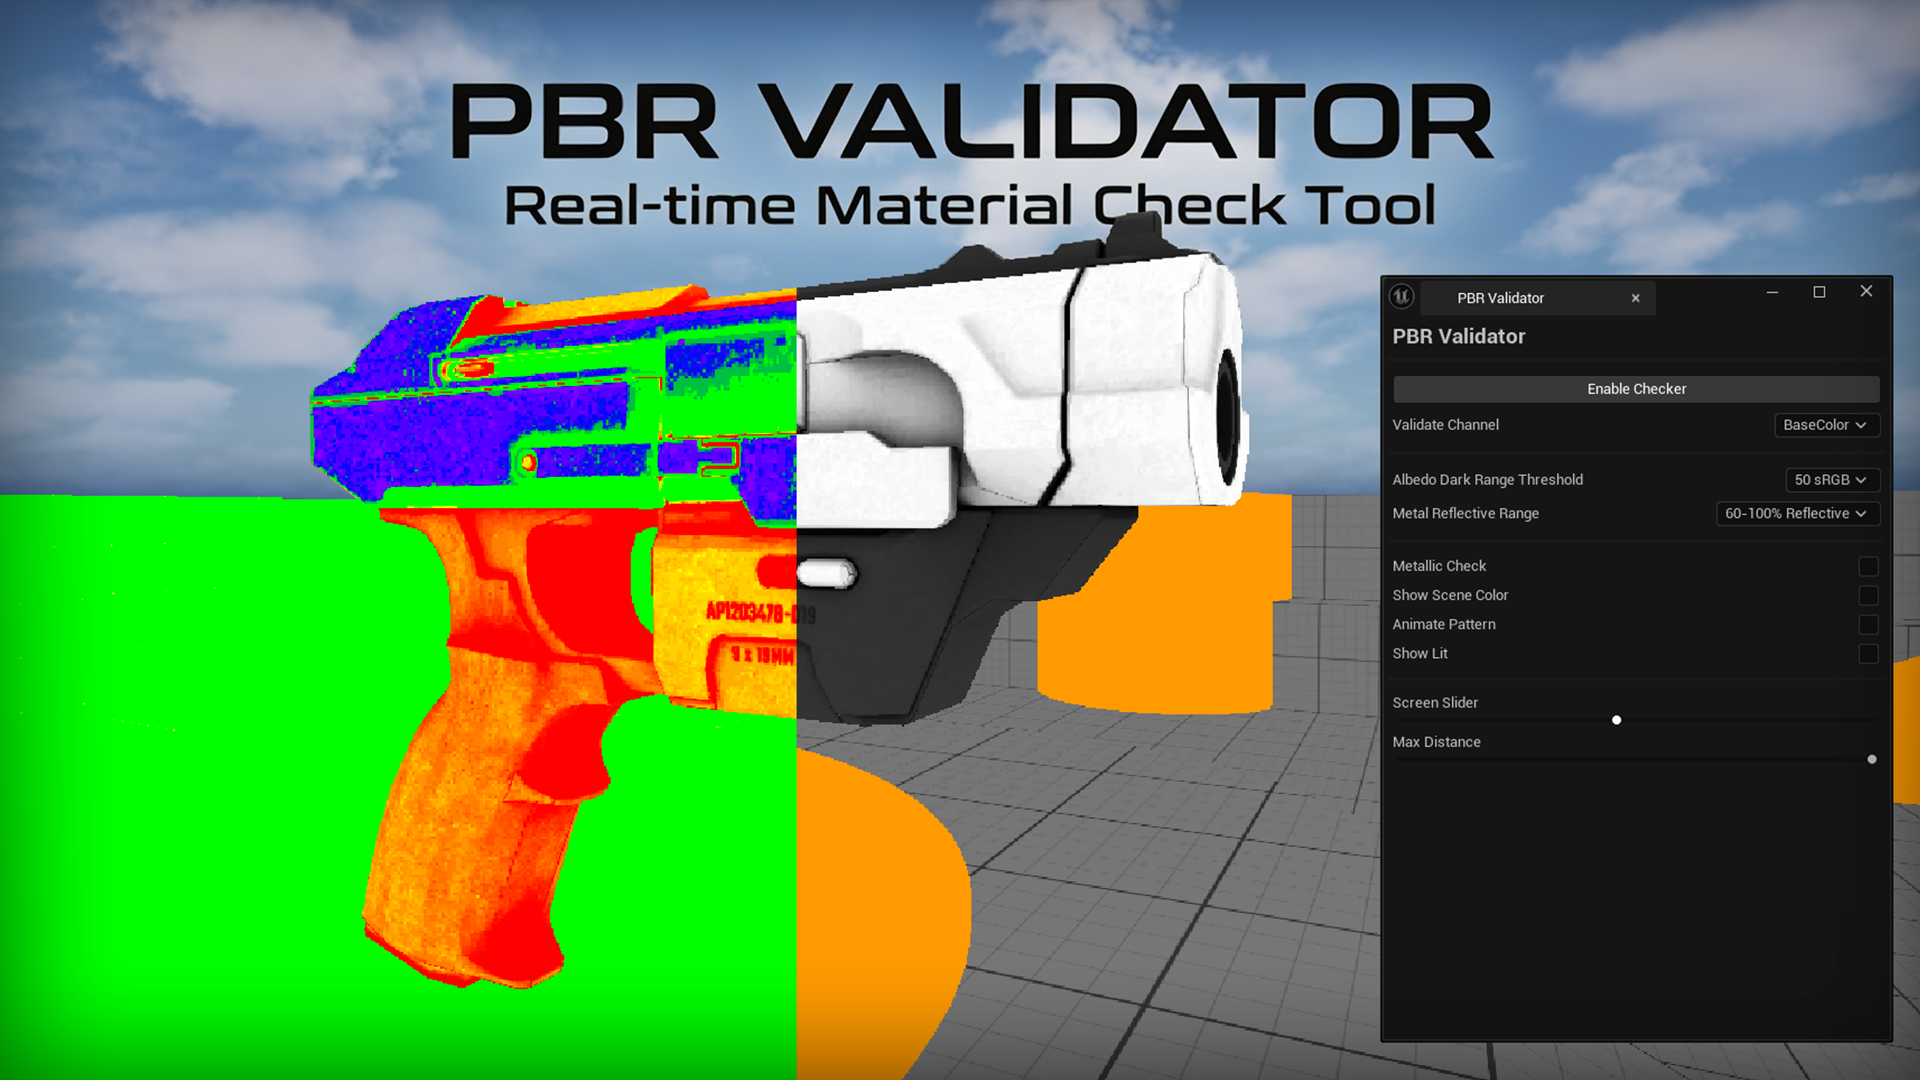Click the 'Metal Reflective Range' label
Viewport: 1920px width, 1080px height.
pos(1465,514)
